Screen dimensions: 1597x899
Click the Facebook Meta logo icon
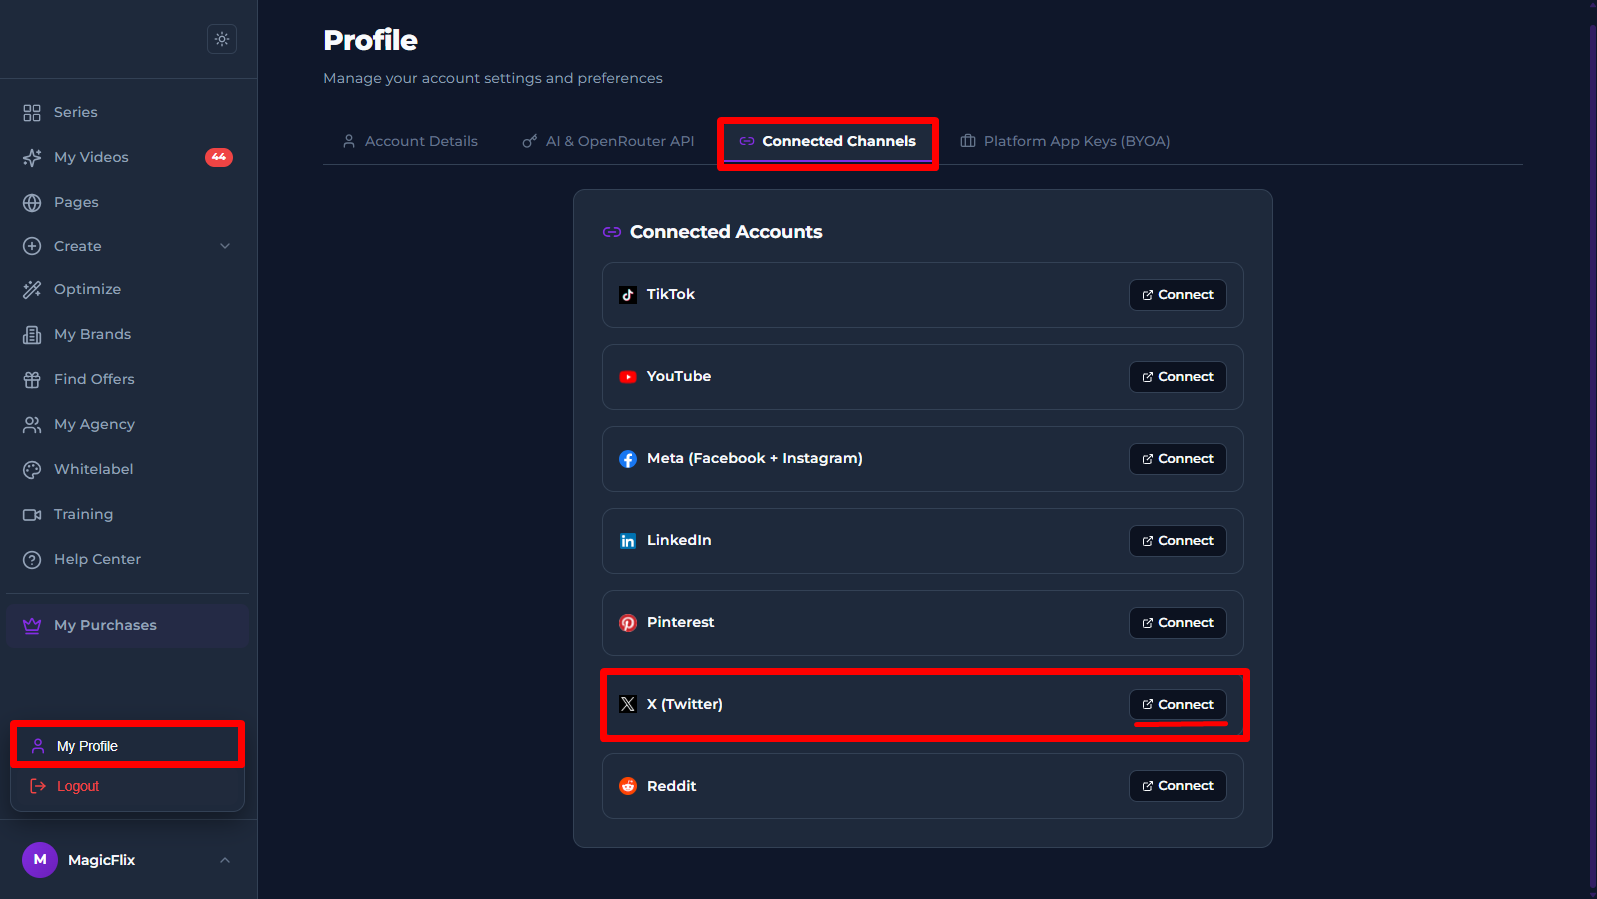tap(628, 459)
